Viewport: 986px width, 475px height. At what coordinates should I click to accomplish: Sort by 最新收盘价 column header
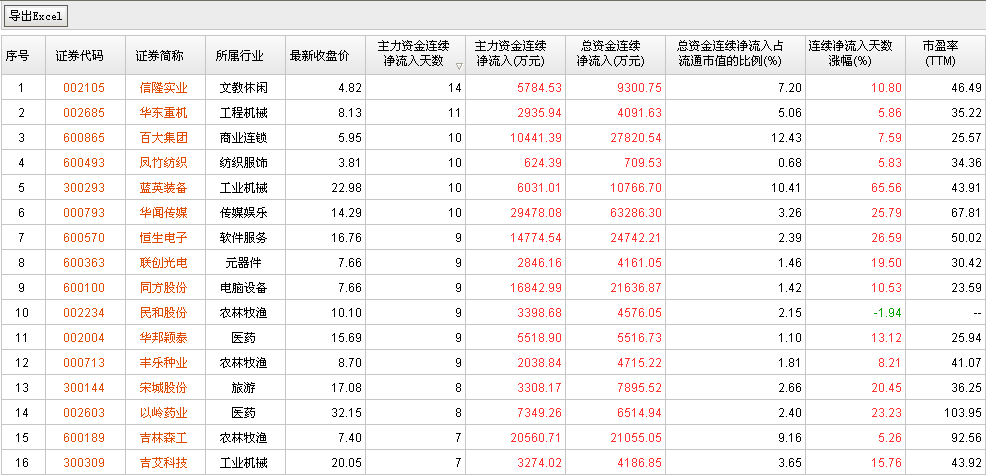coord(319,54)
